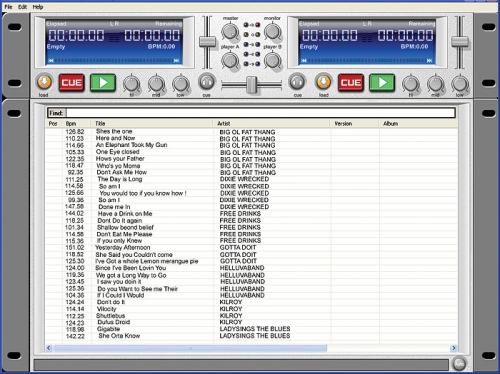
Task: Click player A's mid EQ knob
Action: click(156, 84)
